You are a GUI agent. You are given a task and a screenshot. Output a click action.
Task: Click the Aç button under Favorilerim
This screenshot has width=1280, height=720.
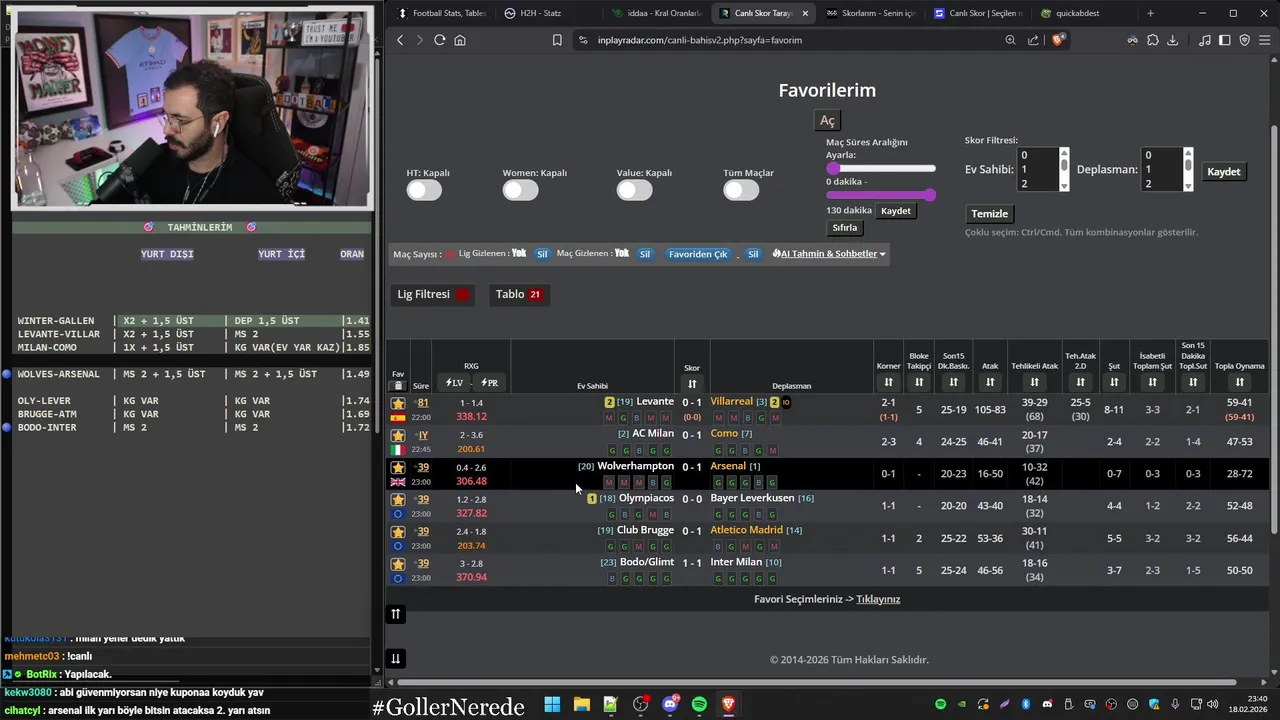click(827, 120)
